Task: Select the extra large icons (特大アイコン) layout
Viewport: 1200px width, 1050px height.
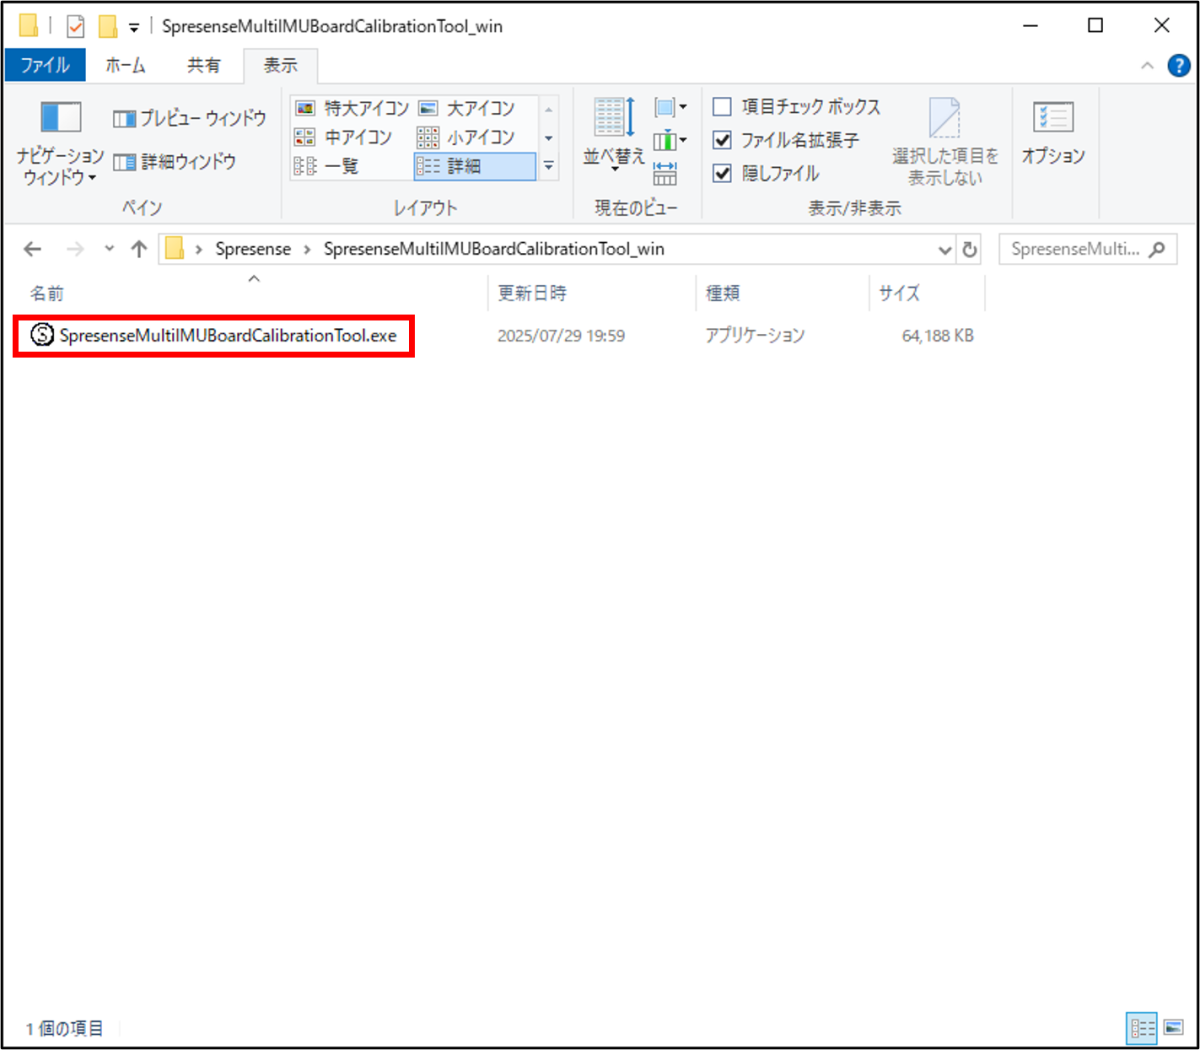Action: pyautogui.click(x=353, y=108)
